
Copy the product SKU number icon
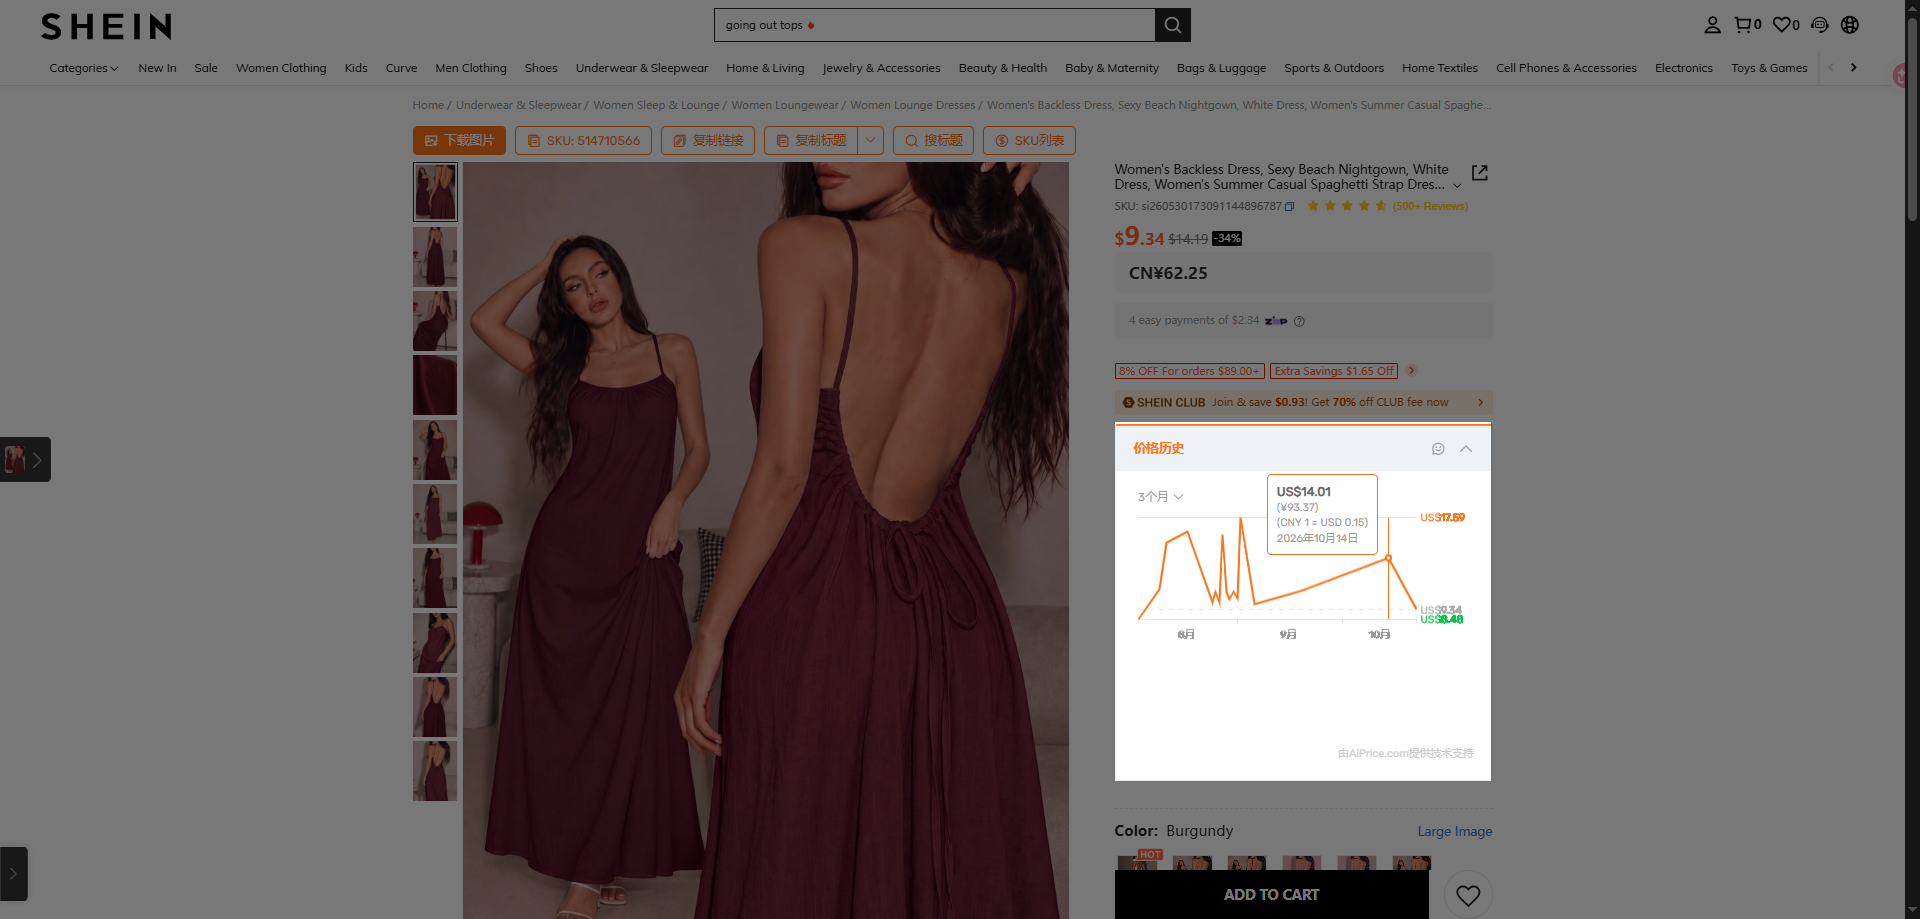[1290, 207]
